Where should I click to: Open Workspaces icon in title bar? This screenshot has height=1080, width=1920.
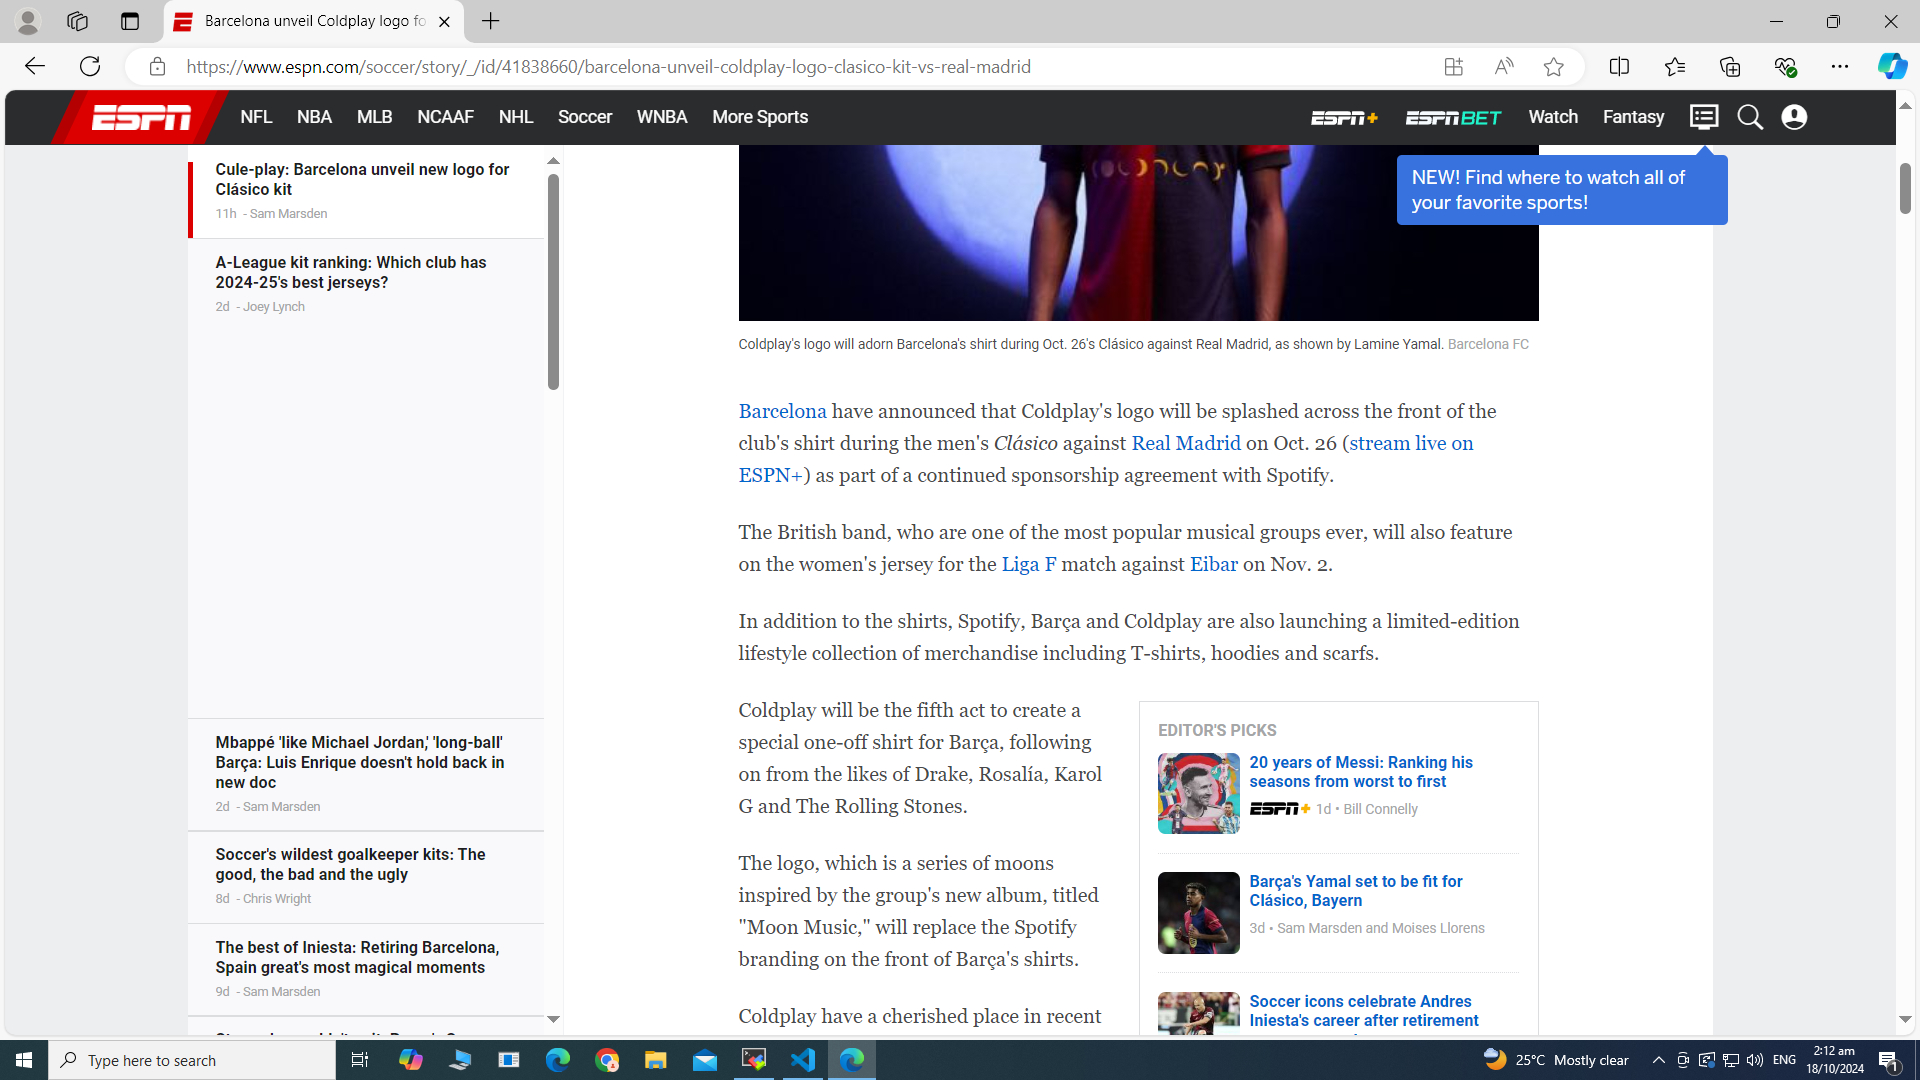(77, 21)
